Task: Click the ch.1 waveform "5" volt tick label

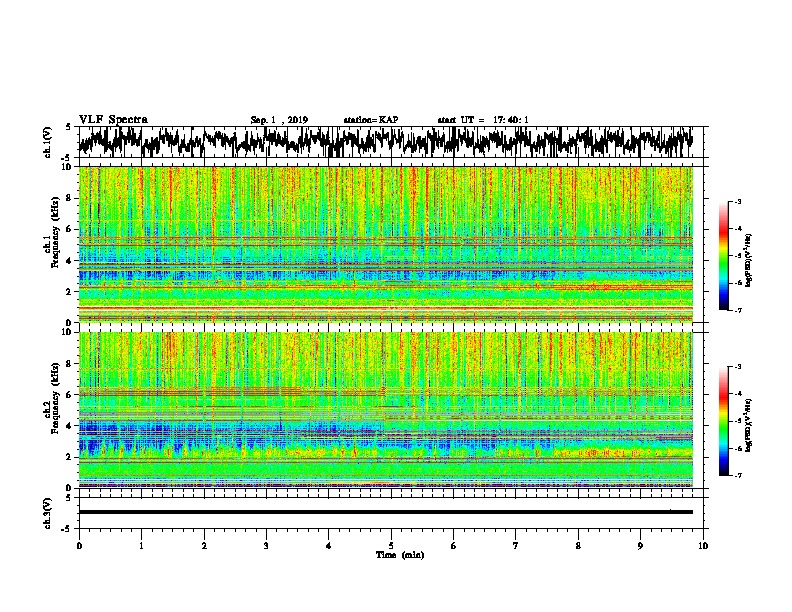Action: pos(69,127)
